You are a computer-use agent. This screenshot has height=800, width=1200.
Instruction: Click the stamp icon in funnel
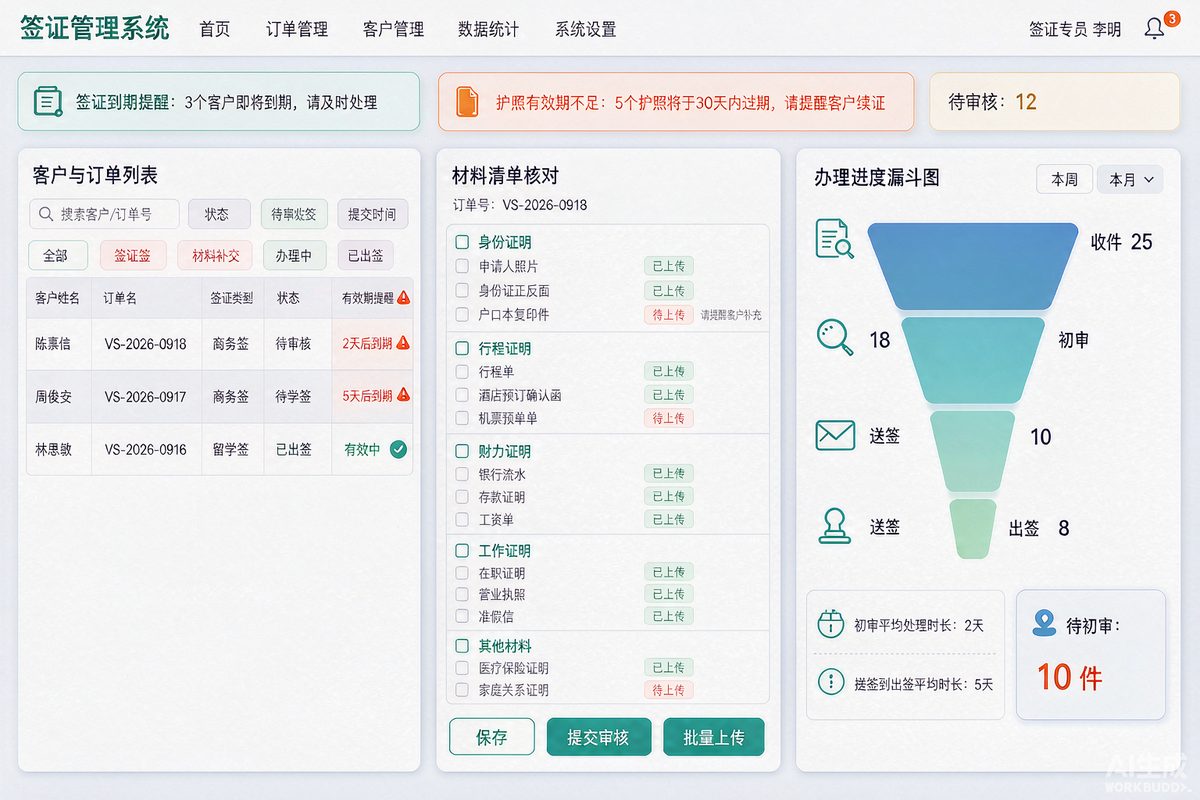click(835, 526)
